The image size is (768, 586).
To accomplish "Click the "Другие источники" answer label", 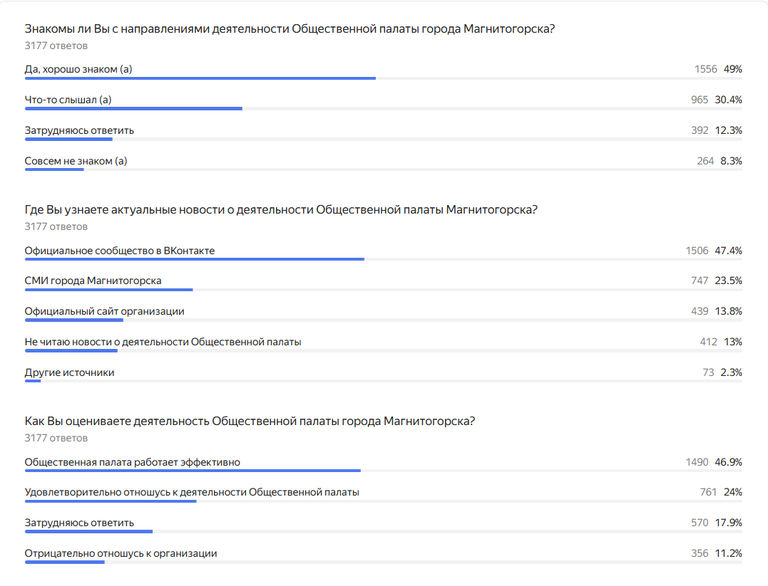I will pyautogui.click(x=69, y=372).
